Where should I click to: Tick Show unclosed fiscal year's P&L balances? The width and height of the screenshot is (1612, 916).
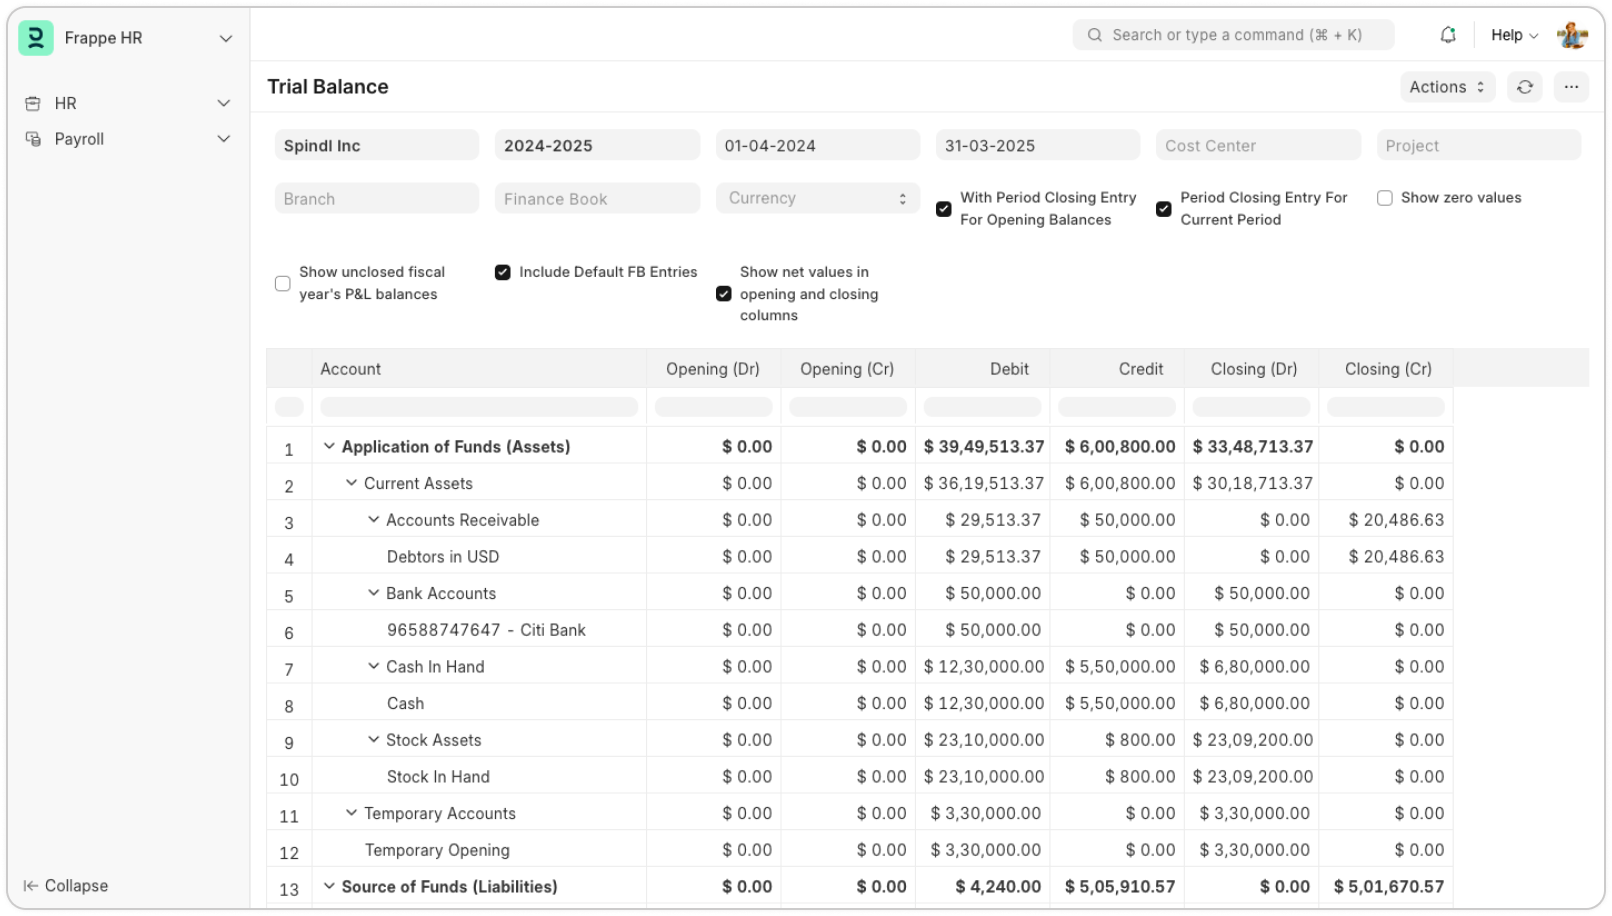click(283, 284)
